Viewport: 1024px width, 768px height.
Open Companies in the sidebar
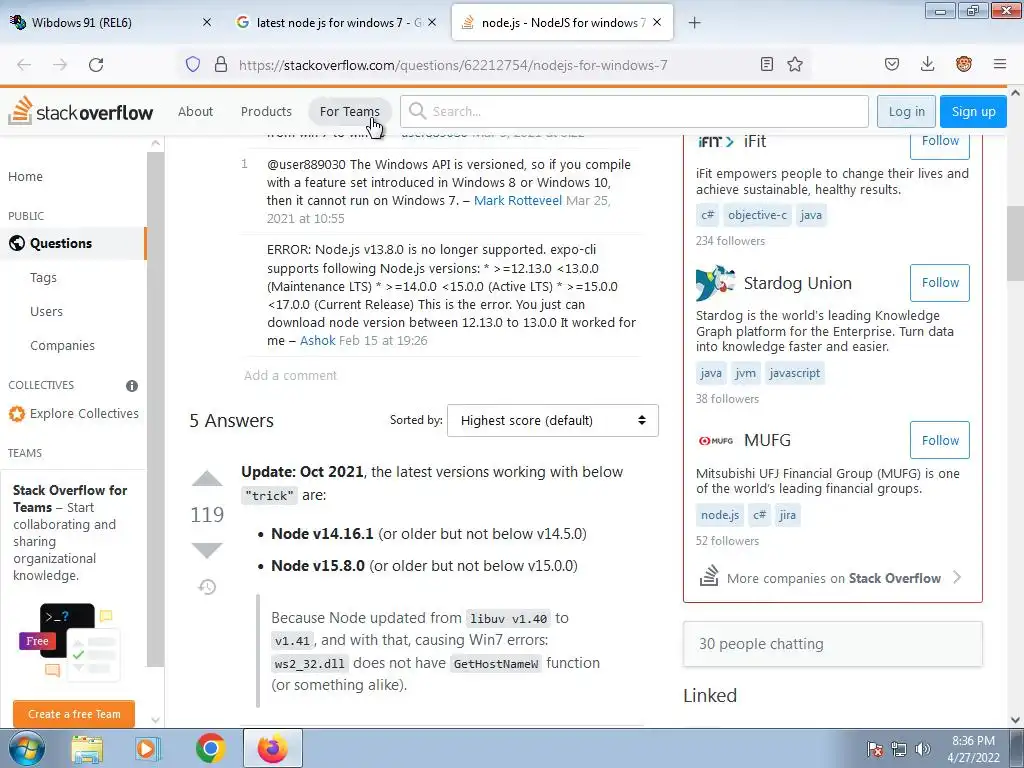(62, 345)
